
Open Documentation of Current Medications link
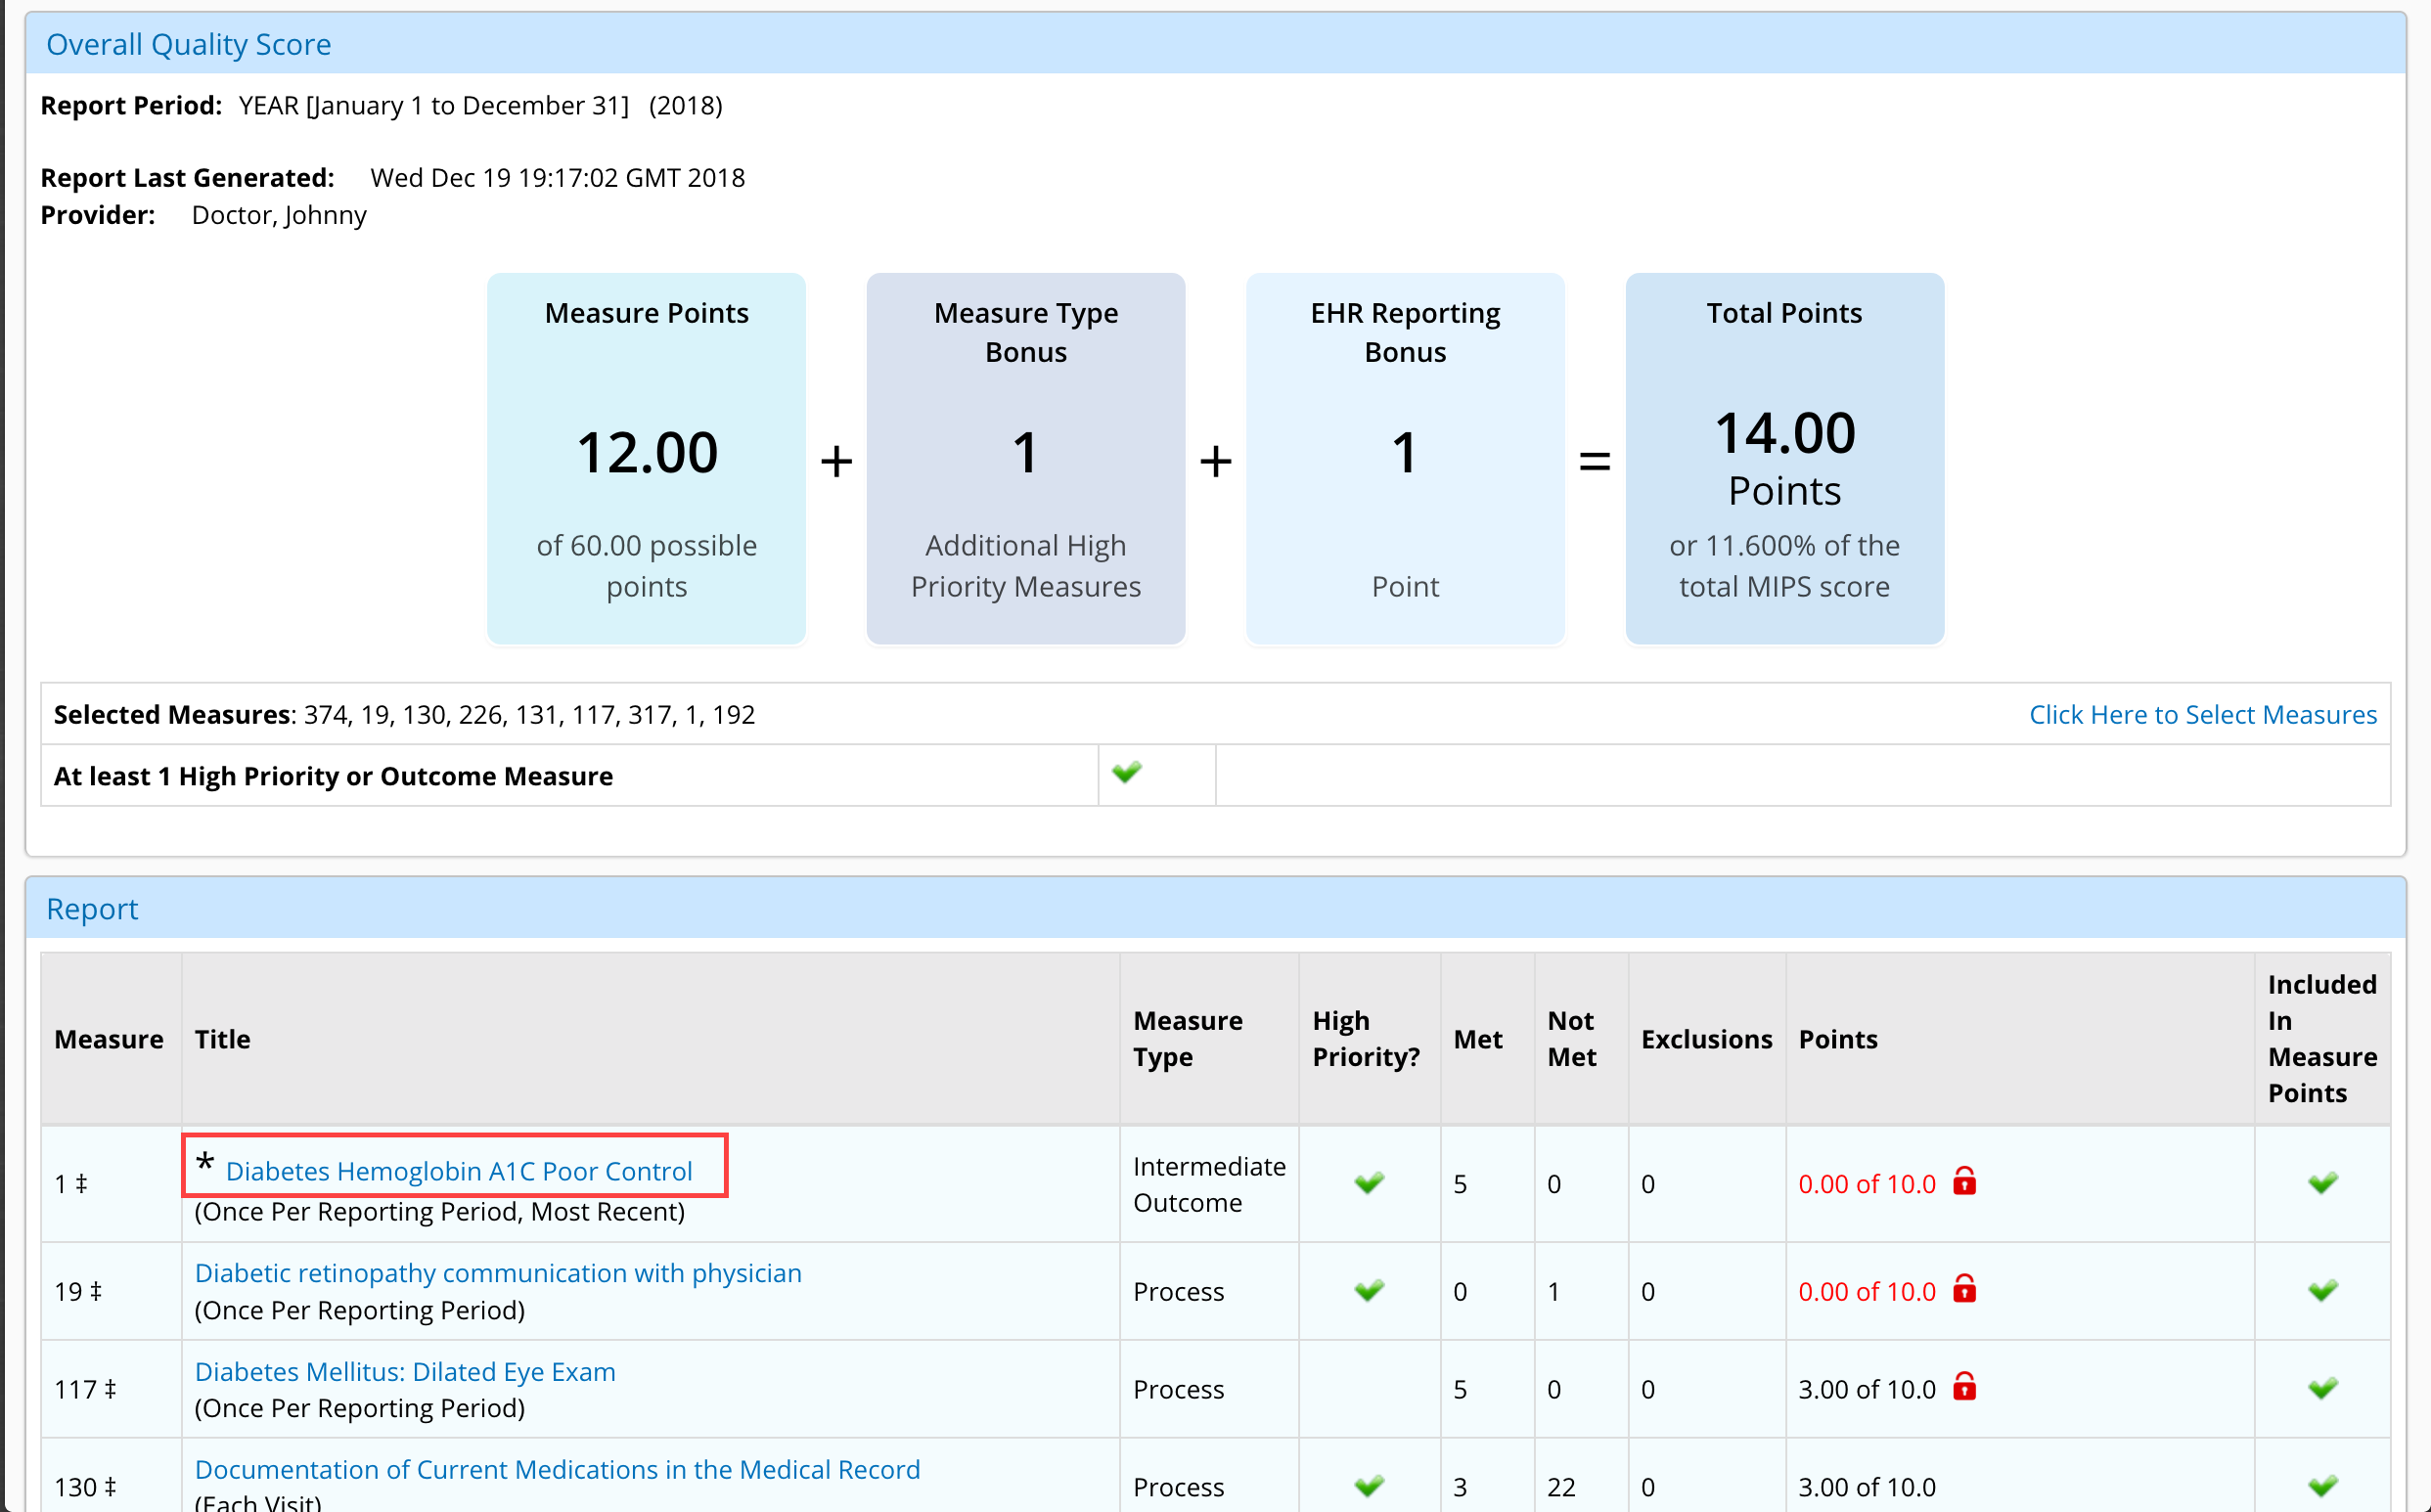pos(557,1469)
